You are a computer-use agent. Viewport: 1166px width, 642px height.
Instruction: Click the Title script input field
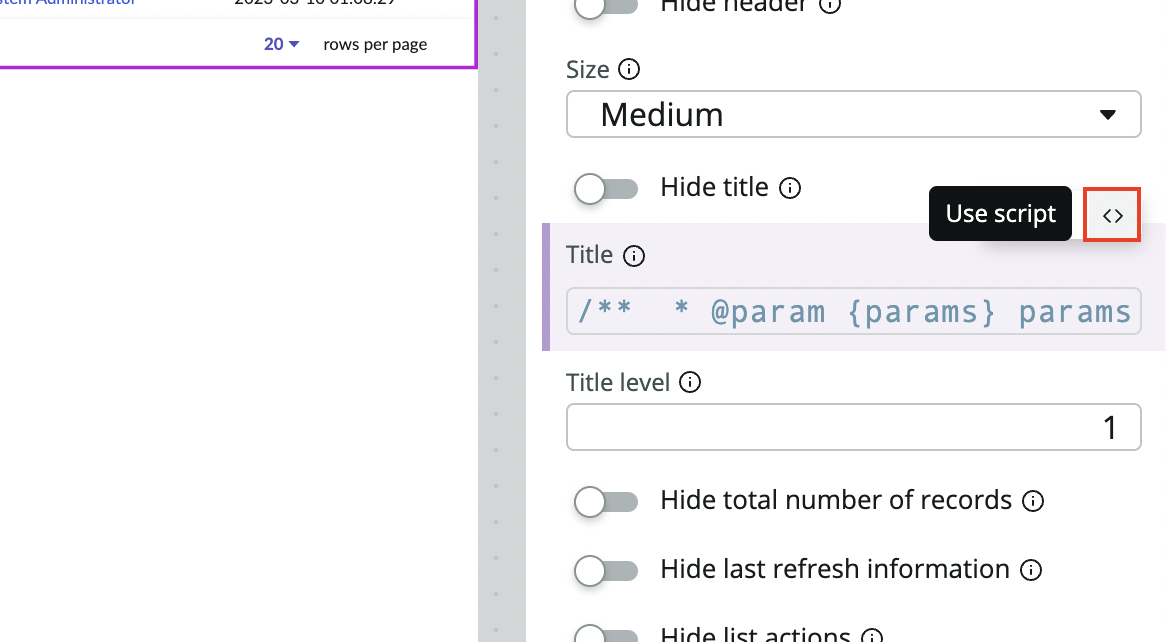pyautogui.click(x=853, y=311)
